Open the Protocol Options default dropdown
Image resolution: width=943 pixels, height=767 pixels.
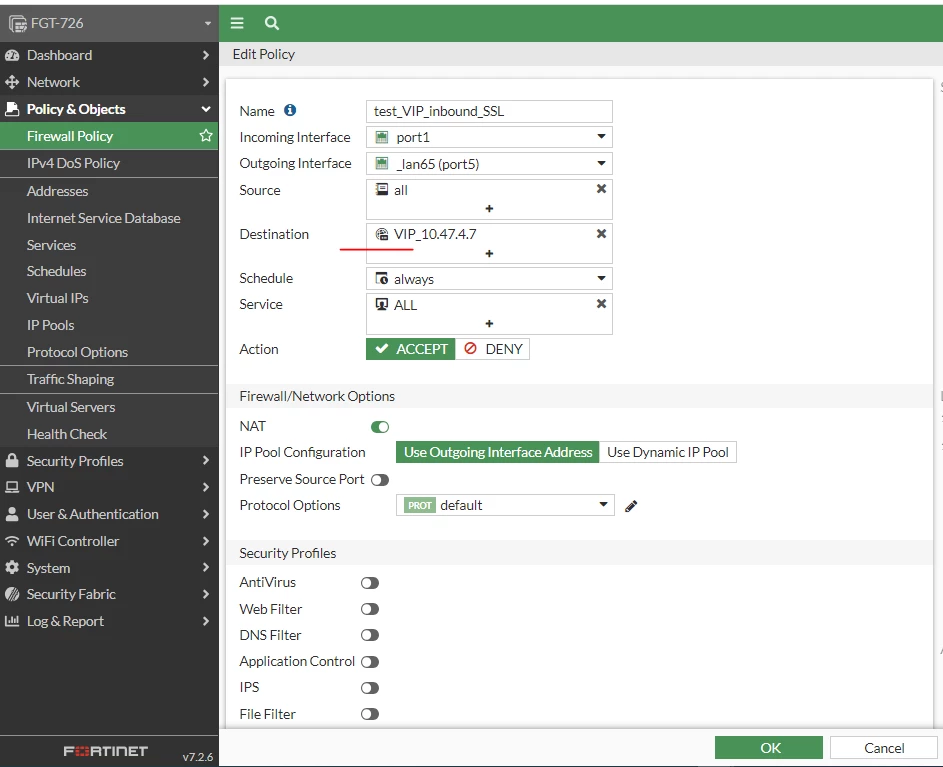click(x=505, y=505)
